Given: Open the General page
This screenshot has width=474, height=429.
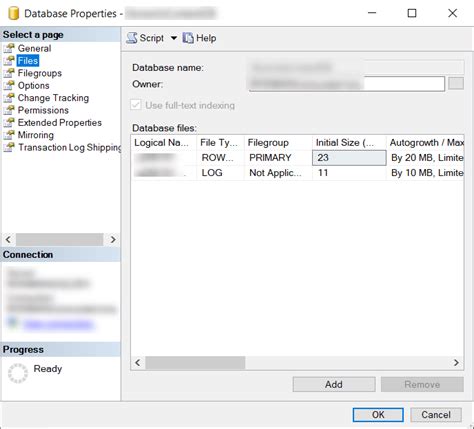Looking at the screenshot, I should coord(34,48).
